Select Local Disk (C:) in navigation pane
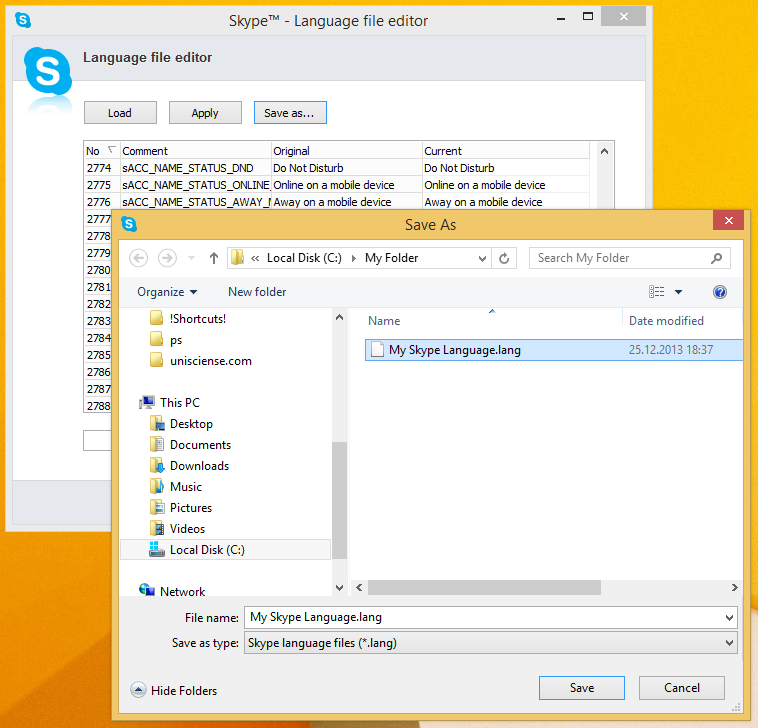 point(225,550)
